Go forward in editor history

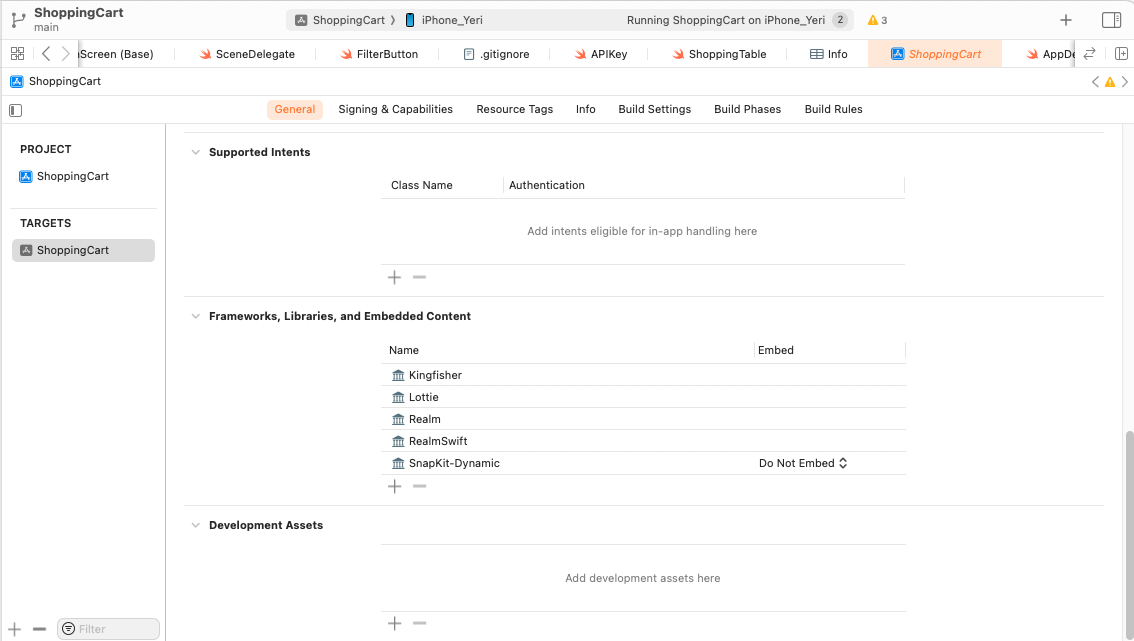click(x=65, y=54)
